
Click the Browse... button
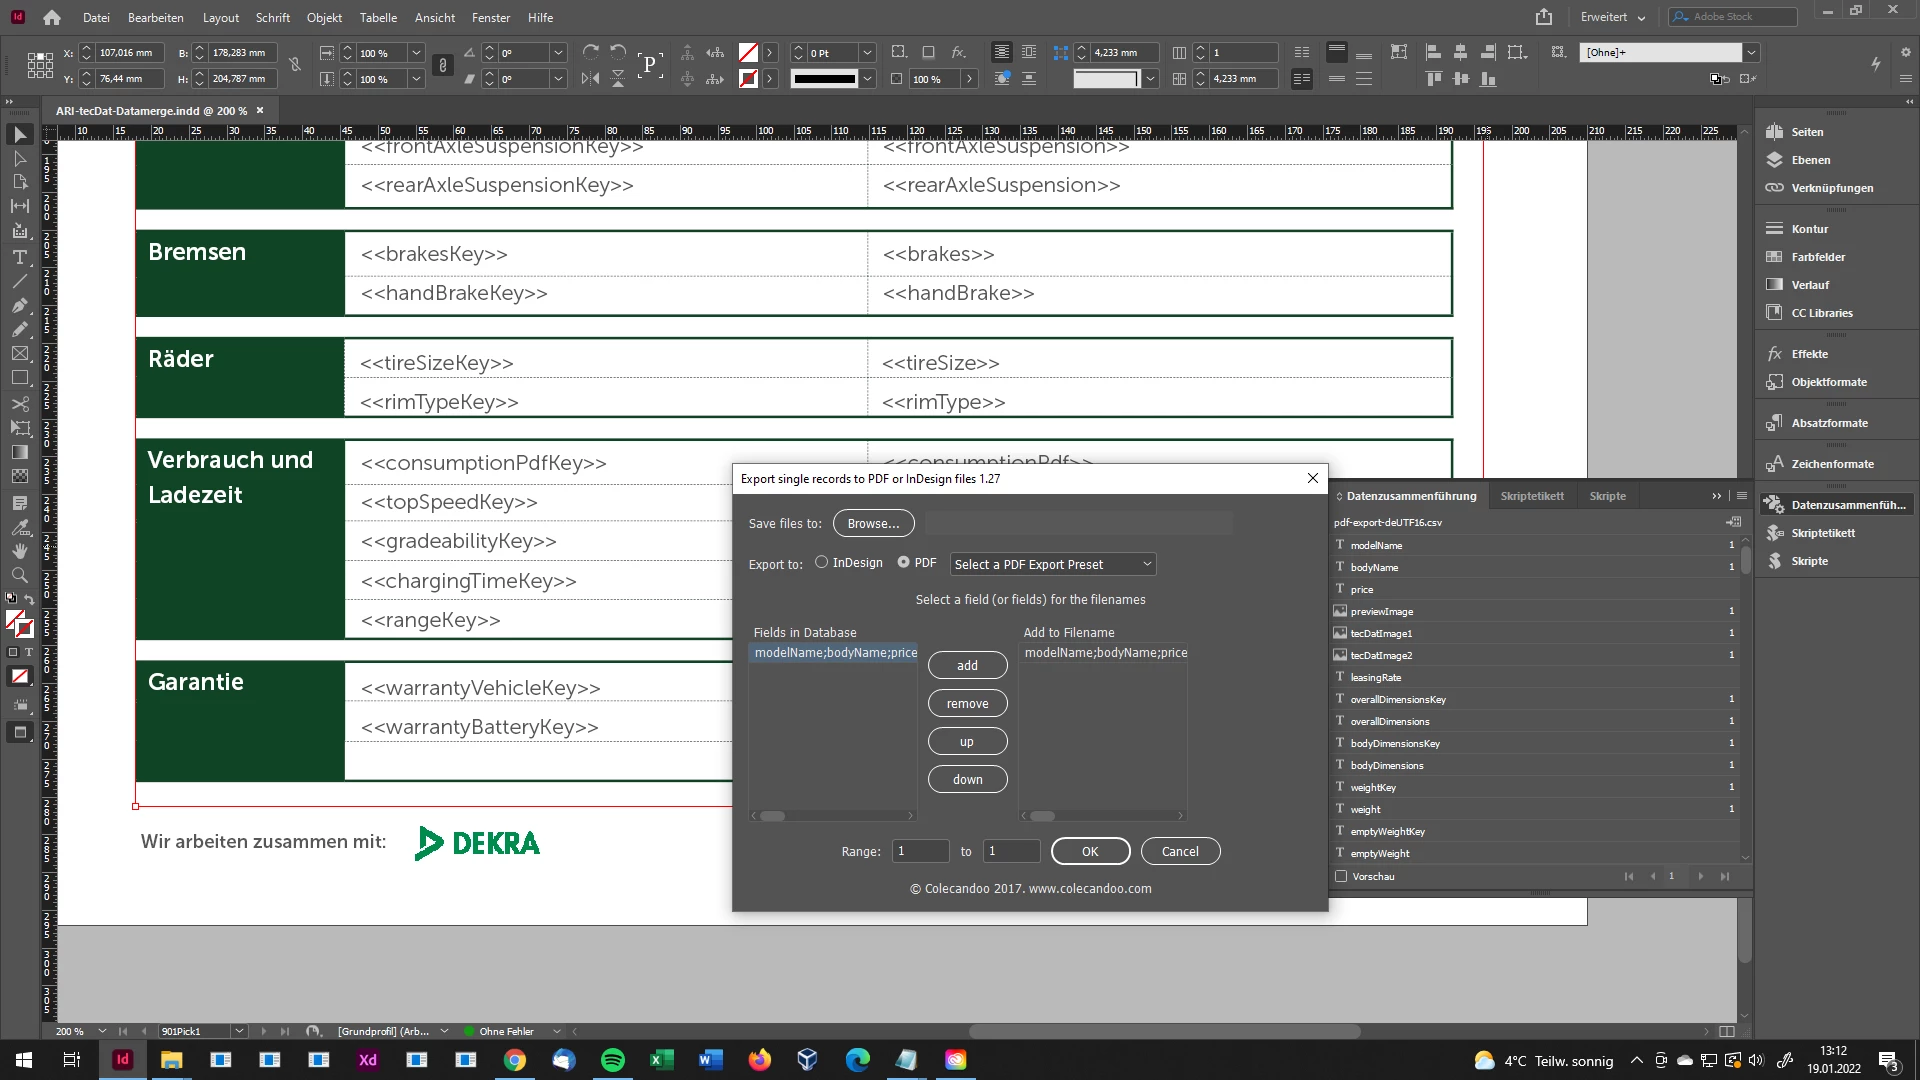(873, 523)
